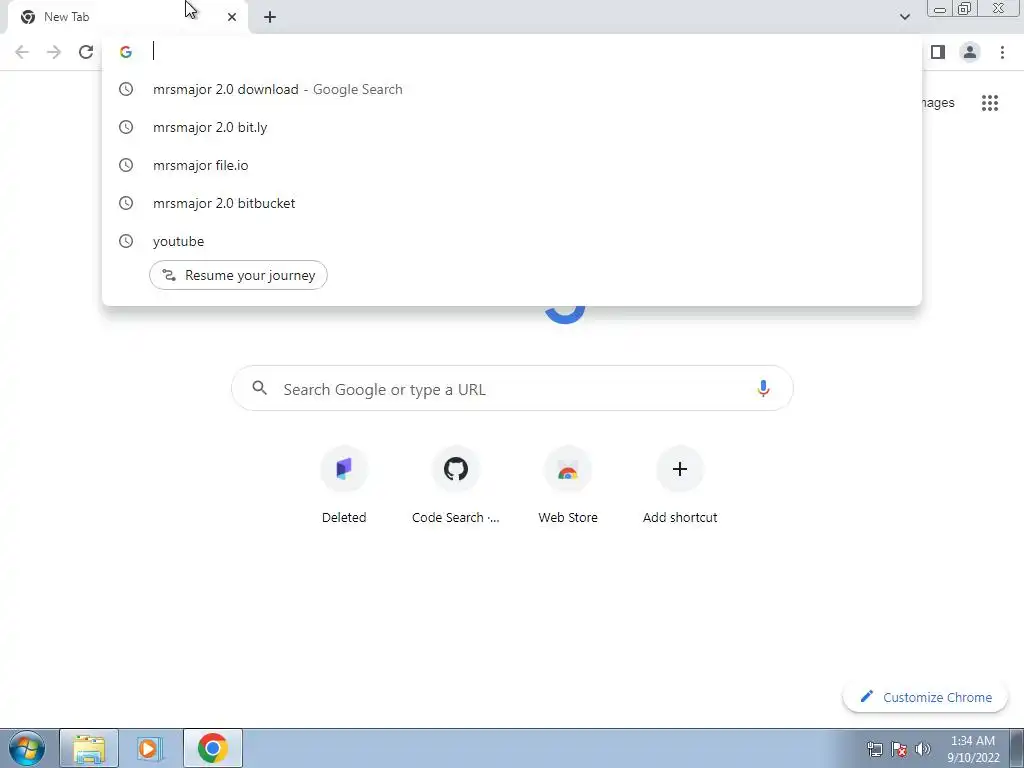Viewport: 1024px width, 768px height.
Task: Open the tab search dropdown arrow
Action: 904,17
